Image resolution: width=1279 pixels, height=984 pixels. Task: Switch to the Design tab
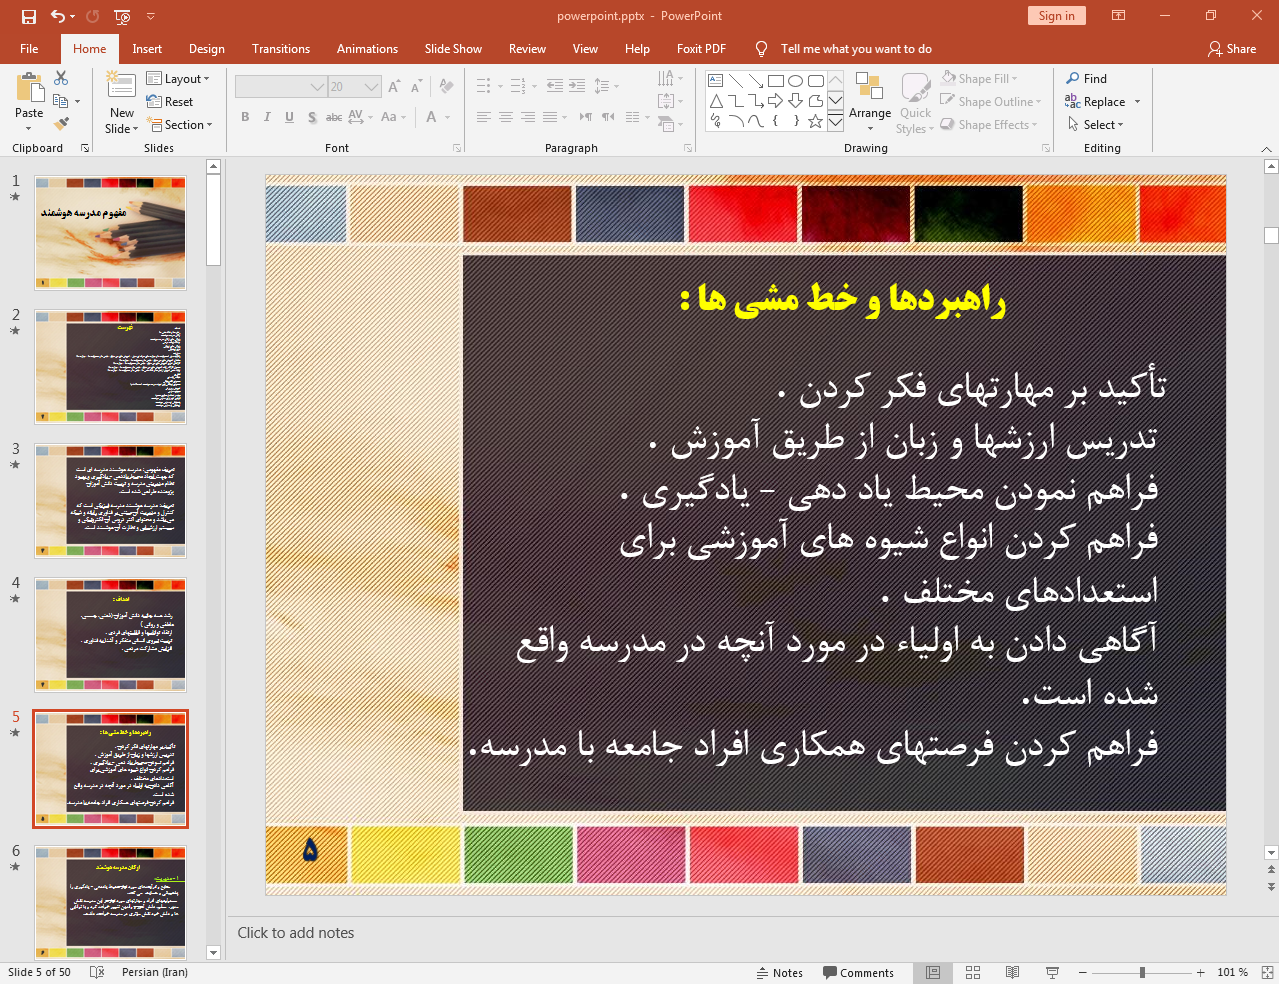point(207,49)
